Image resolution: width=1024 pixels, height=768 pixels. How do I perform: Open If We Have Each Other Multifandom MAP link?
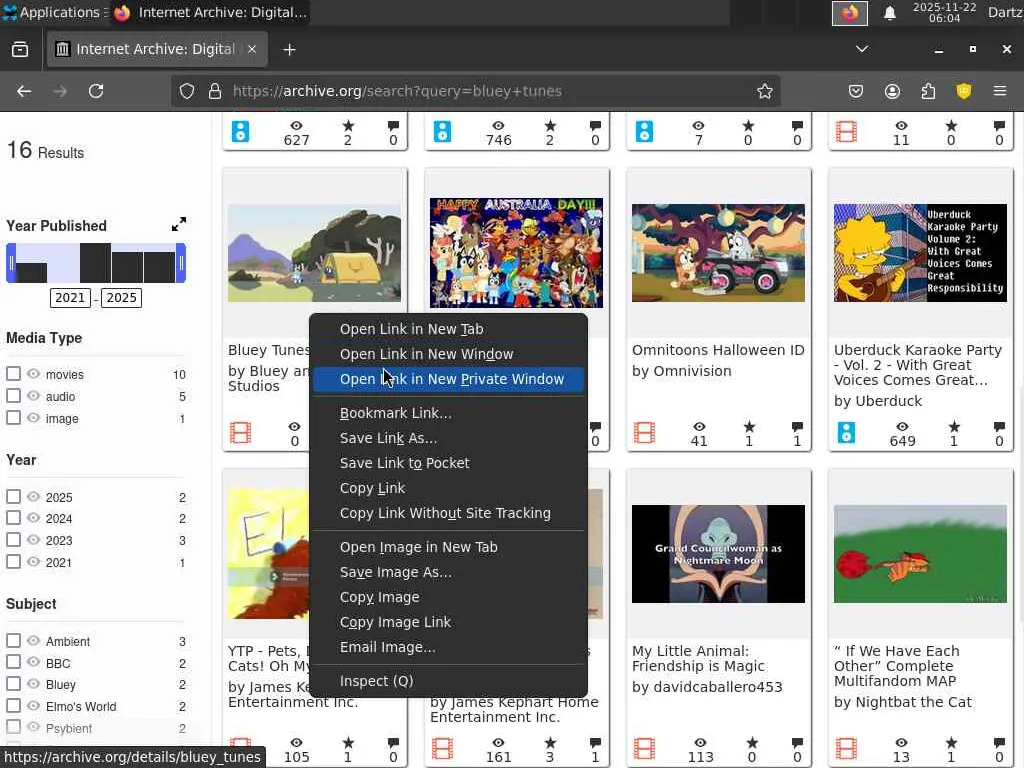(897, 666)
